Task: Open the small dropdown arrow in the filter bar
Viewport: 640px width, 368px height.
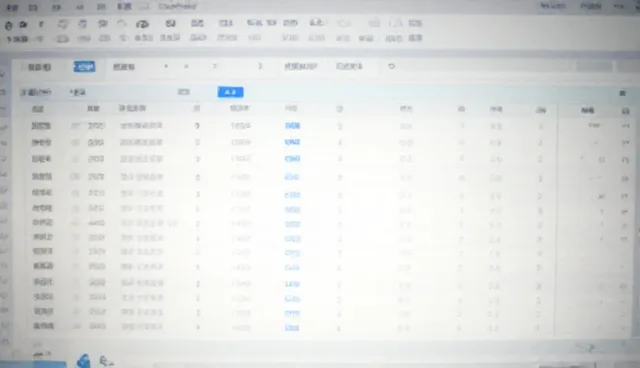Action: pyautogui.click(x=166, y=66)
